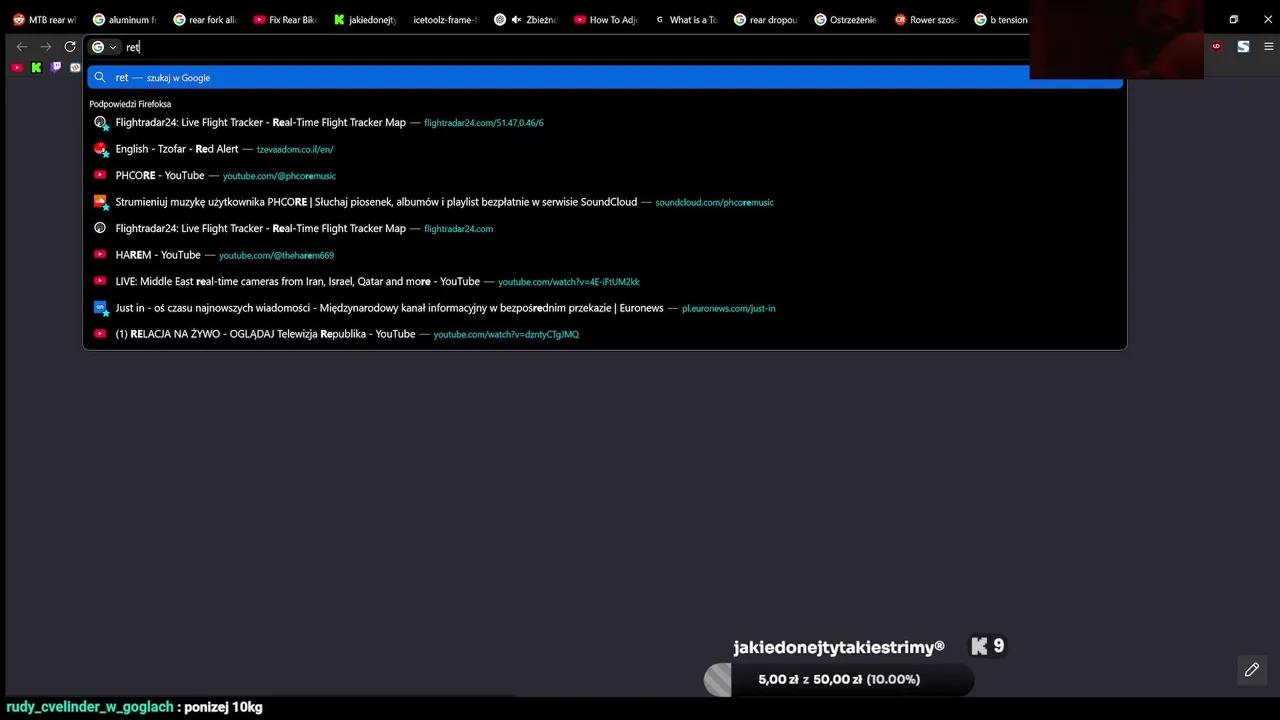Click the pencil edit icon at bottom right
The width and height of the screenshot is (1280, 720).
[1252, 670]
